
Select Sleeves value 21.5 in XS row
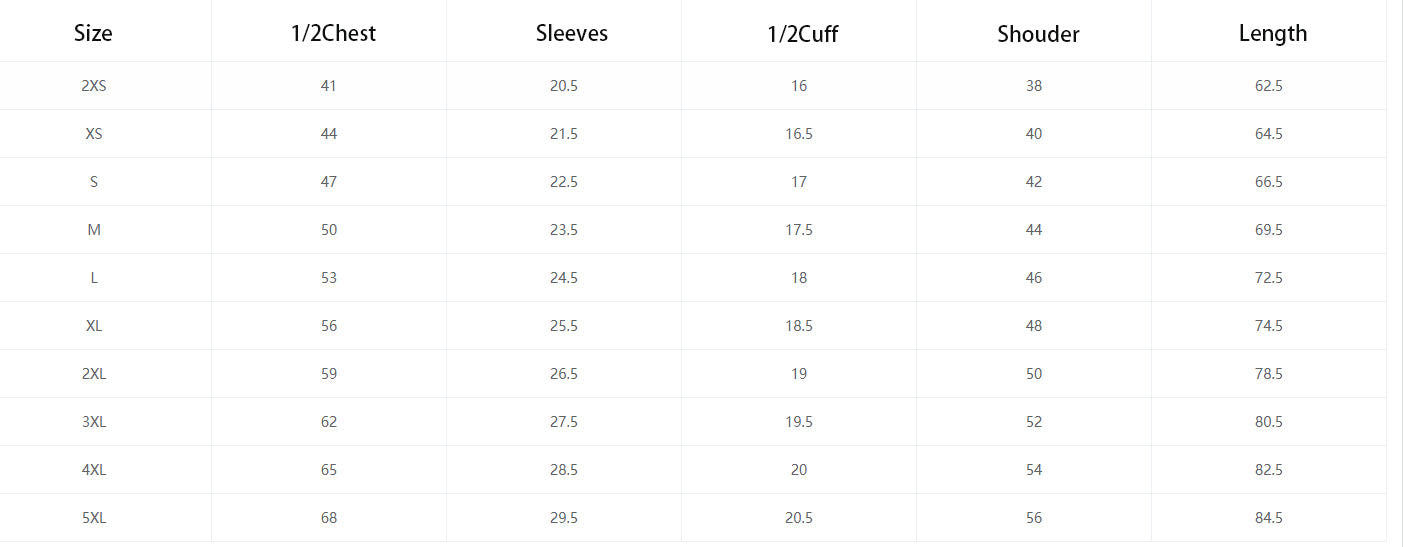click(564, 134)
